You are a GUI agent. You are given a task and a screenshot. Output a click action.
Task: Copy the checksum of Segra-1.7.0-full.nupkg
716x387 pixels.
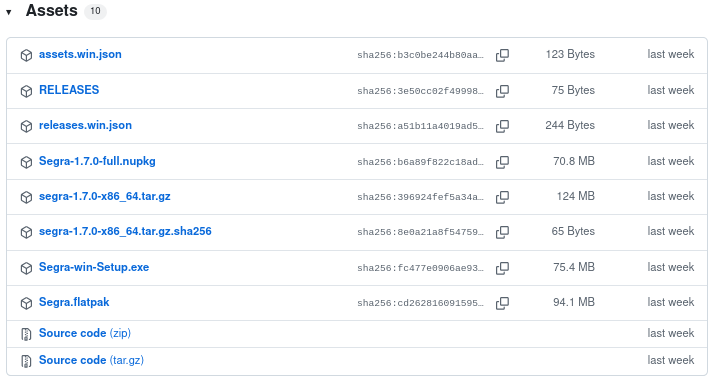pyautogui.click(x=502, y=162)
